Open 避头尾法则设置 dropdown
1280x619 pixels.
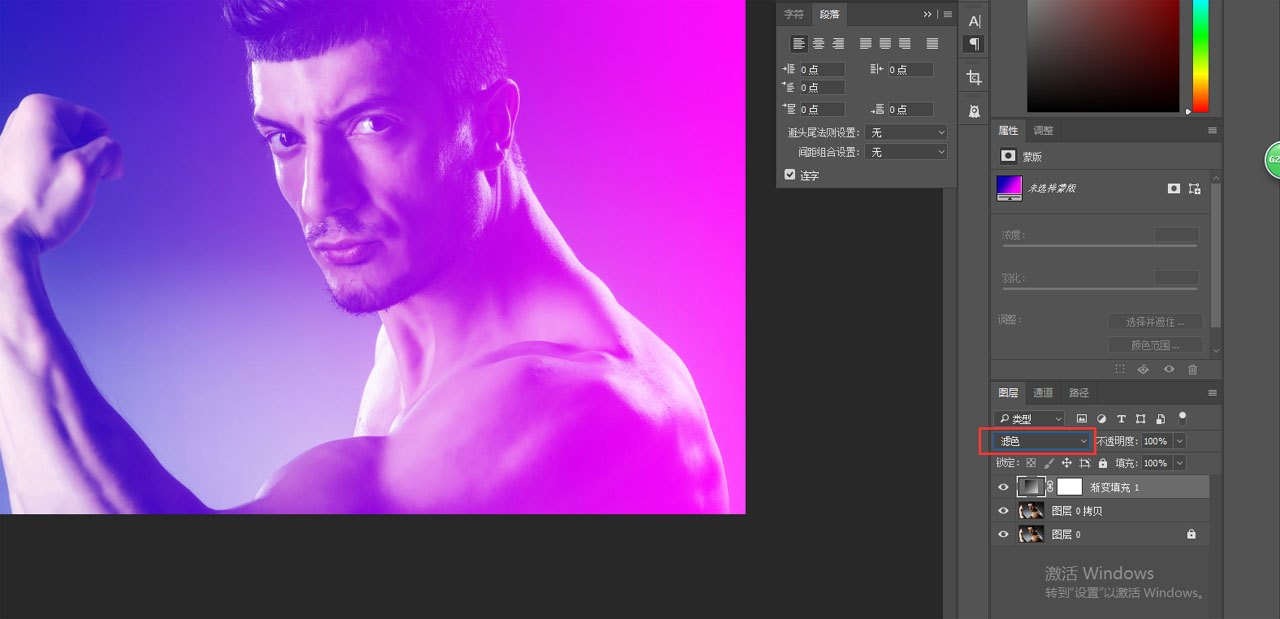coord(907,132)
